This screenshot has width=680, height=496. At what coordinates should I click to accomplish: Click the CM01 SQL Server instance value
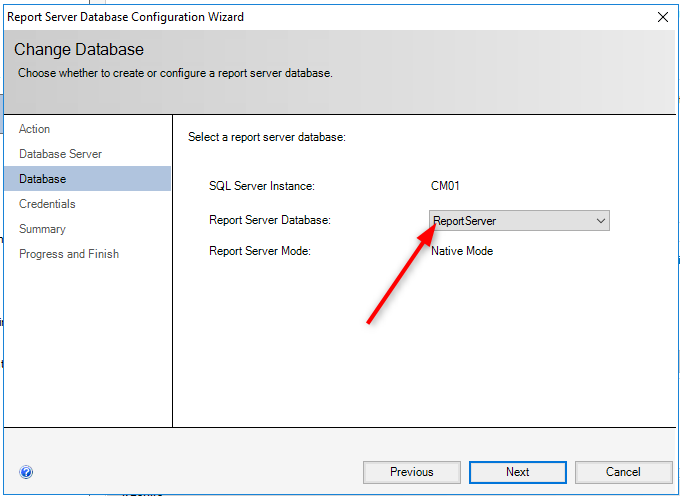pos(445,186)
